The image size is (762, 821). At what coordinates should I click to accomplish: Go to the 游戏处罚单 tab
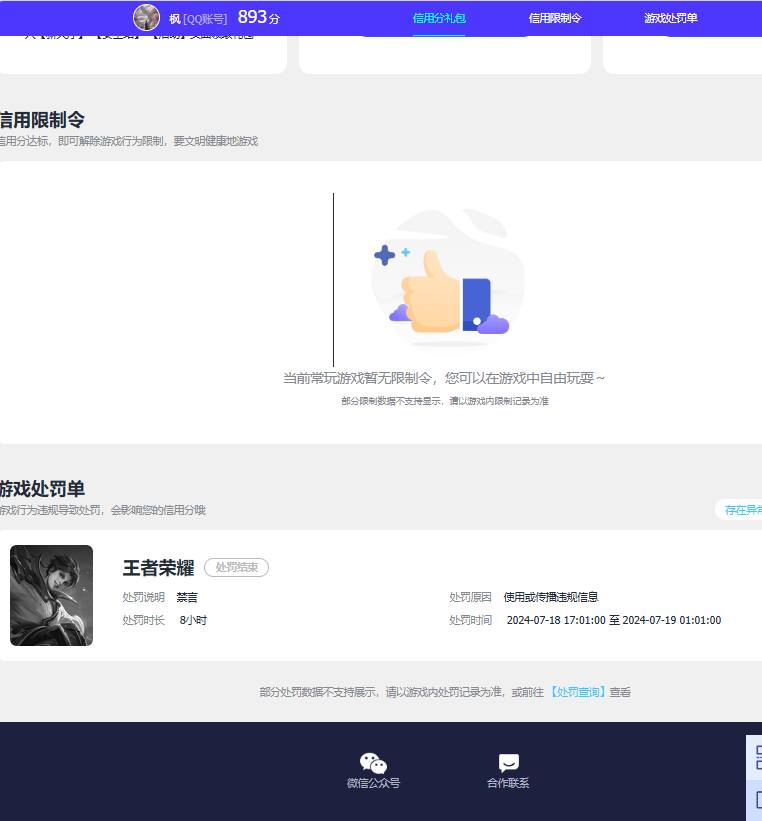670,18
